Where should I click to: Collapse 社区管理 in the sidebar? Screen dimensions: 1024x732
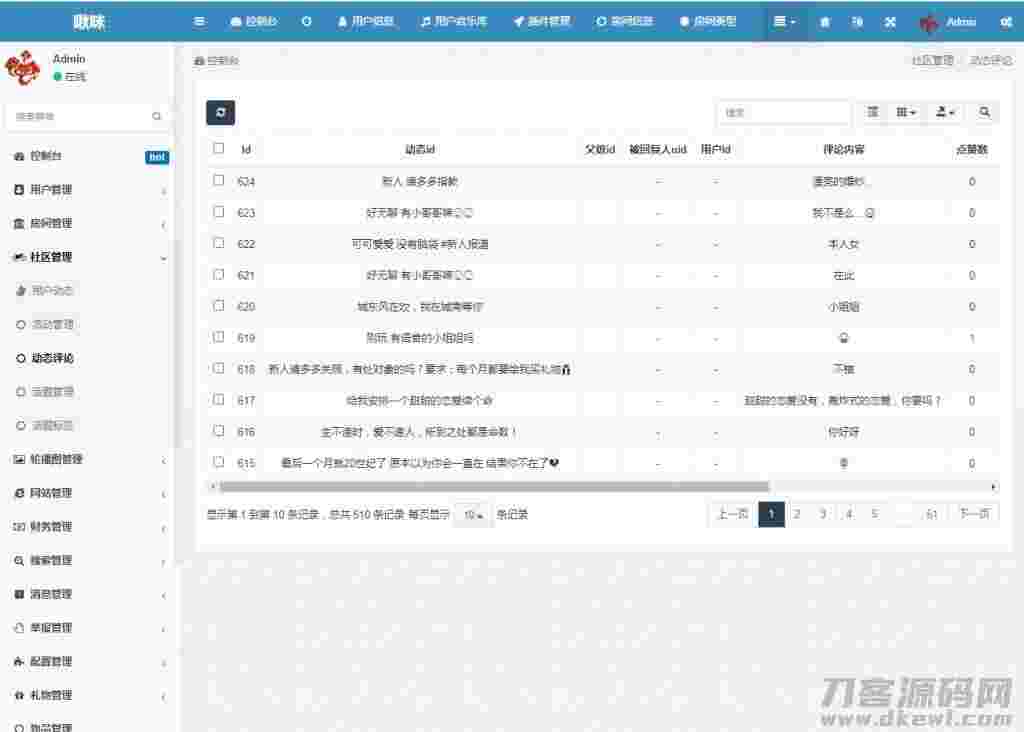click(88, 257)
